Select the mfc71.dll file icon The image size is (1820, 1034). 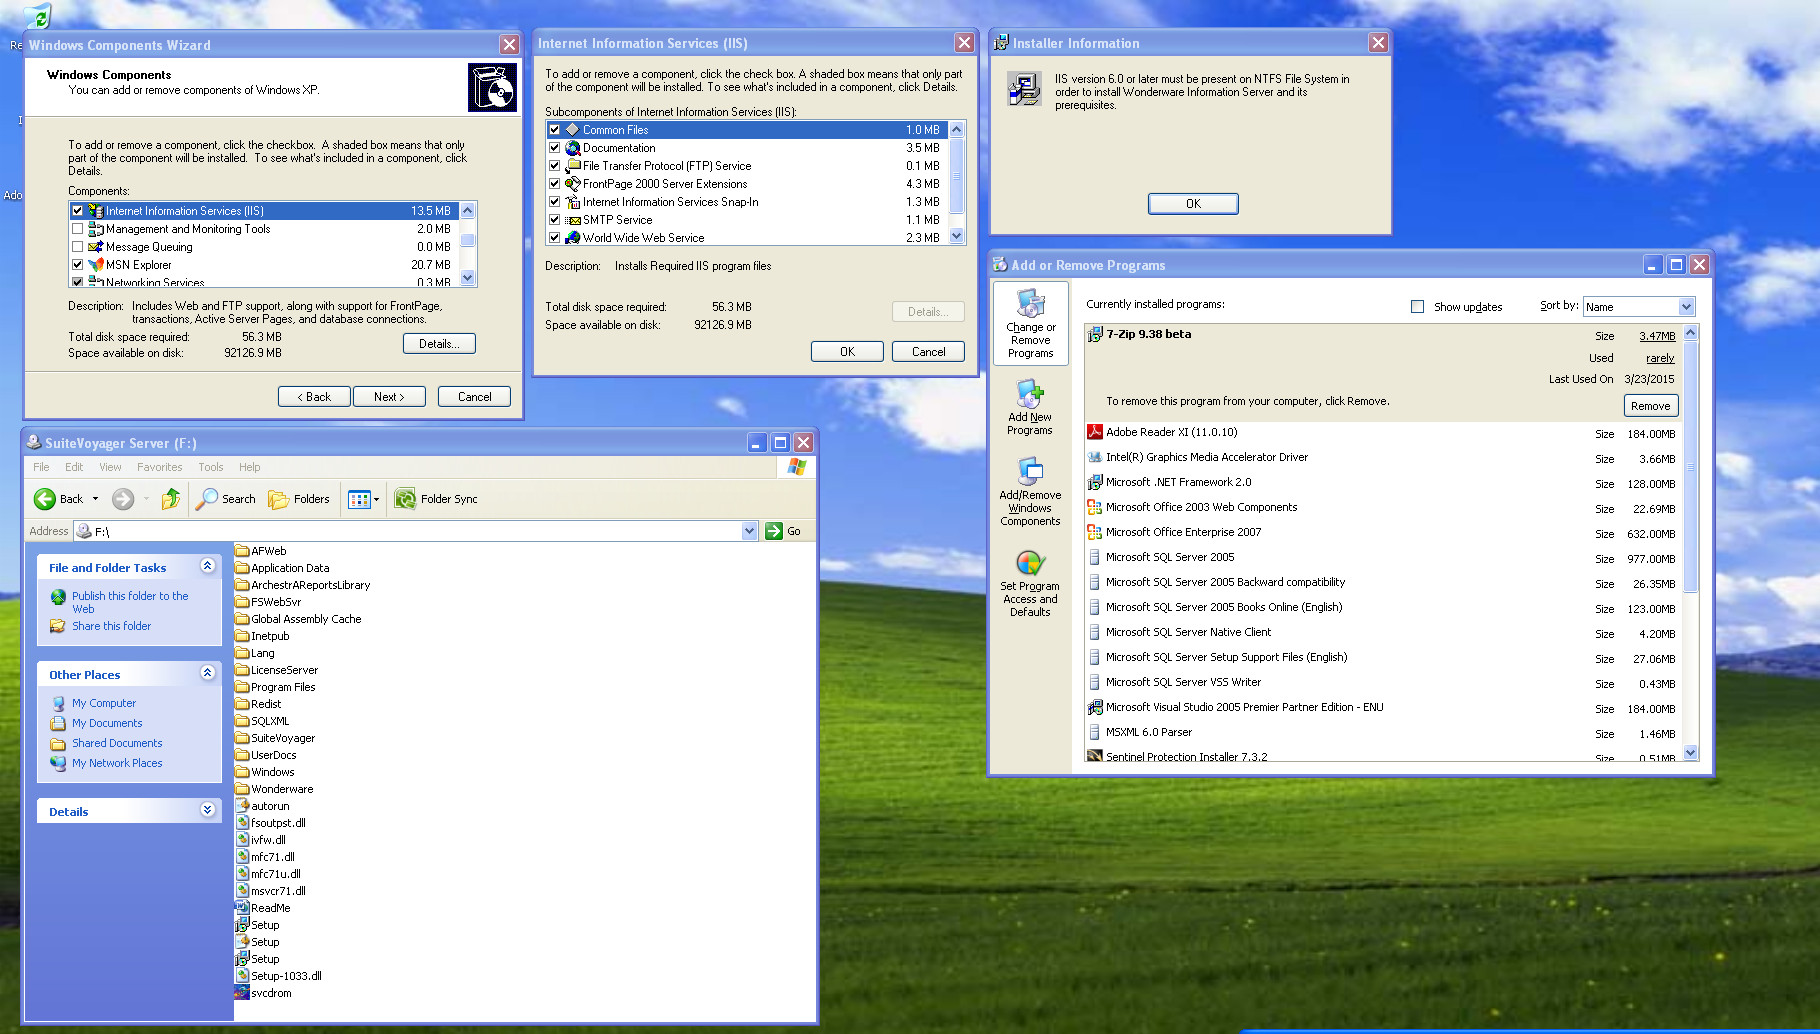click(x=242, y=857)
